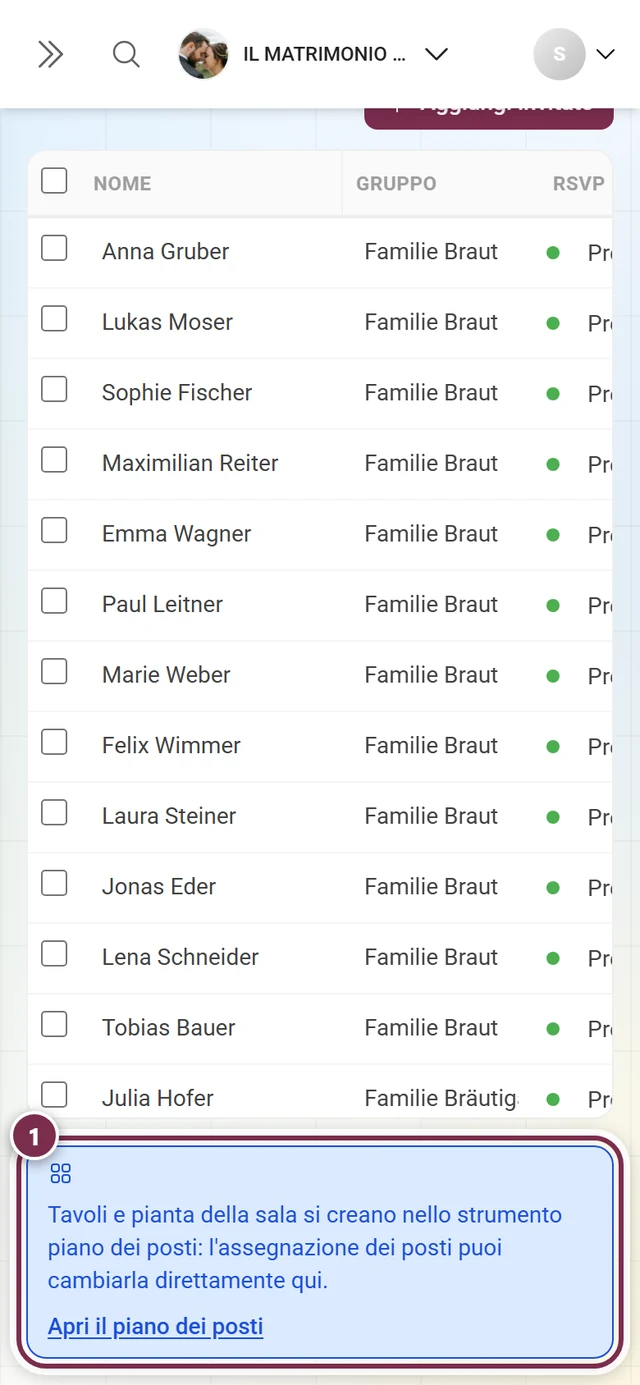This screenshot has height=1385, width=640.
Task: Select Emma Wagner's row checkbox
Action: (x=54, y=530)
